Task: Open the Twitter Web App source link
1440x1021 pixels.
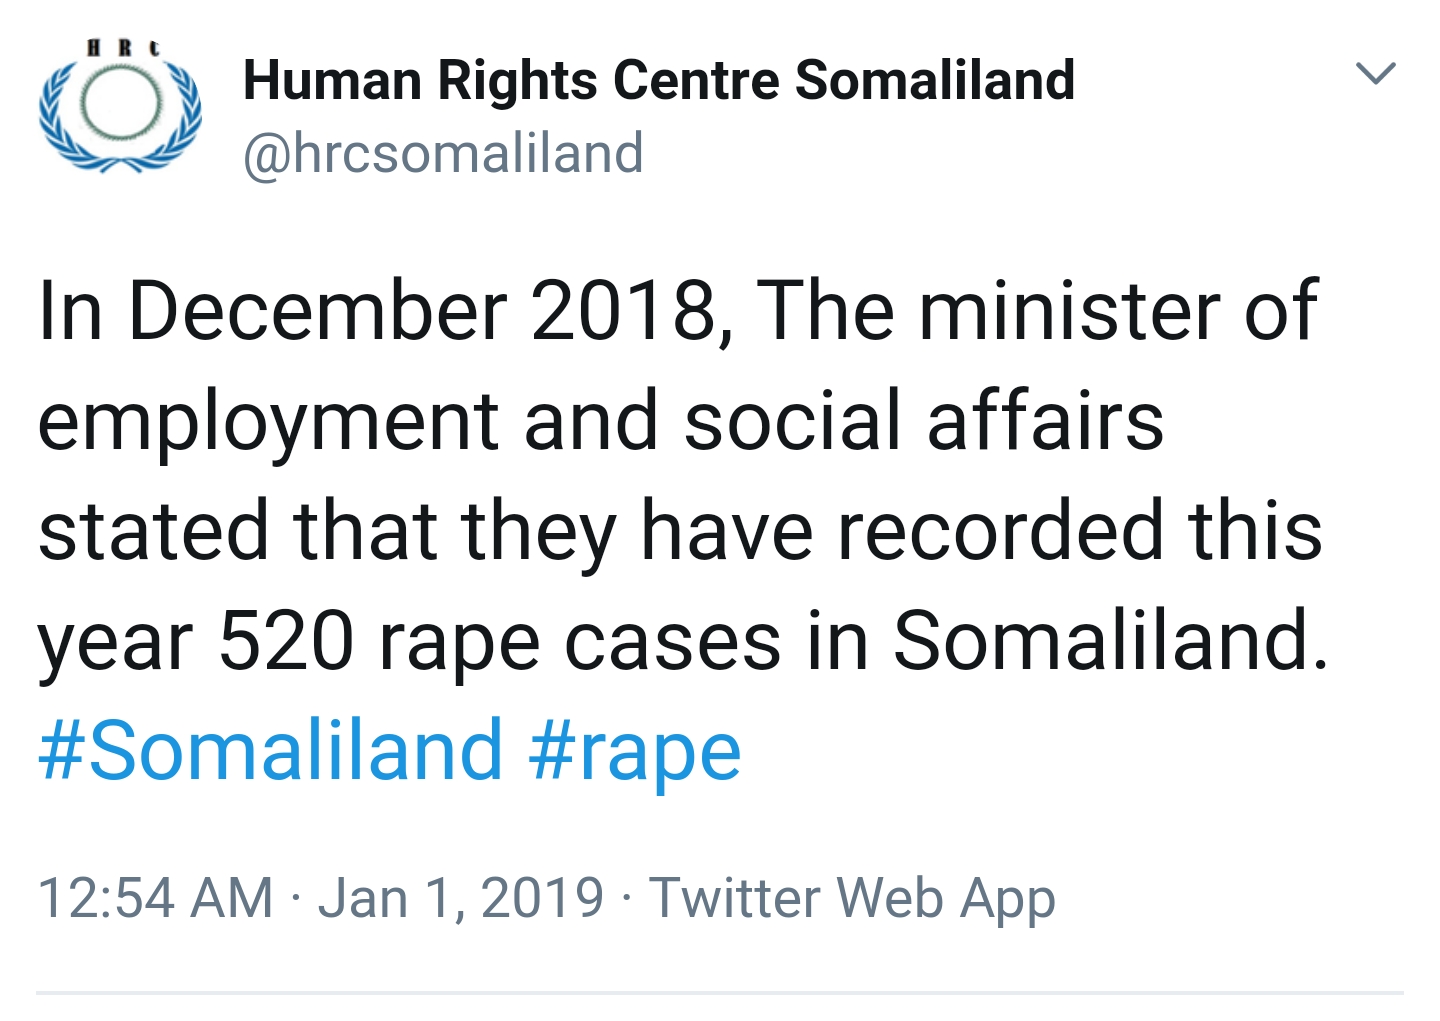Action: [x=852, y=899]
